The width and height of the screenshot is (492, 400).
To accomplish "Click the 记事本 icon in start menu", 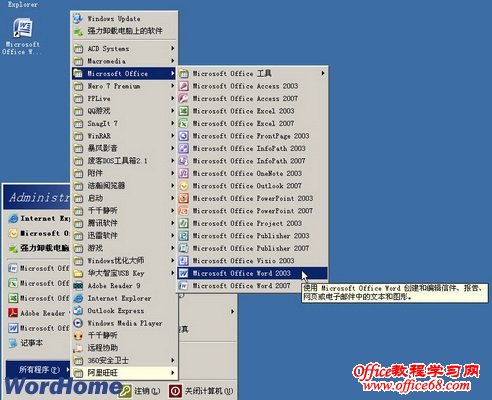I will pyautogui.click(x=13, y=343).
